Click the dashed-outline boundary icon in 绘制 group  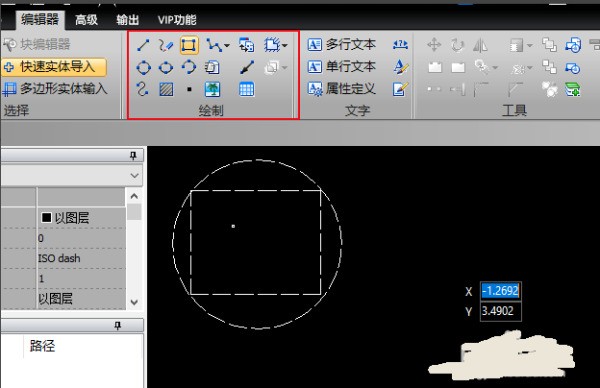pyautogui.click(x=272, y=45)
